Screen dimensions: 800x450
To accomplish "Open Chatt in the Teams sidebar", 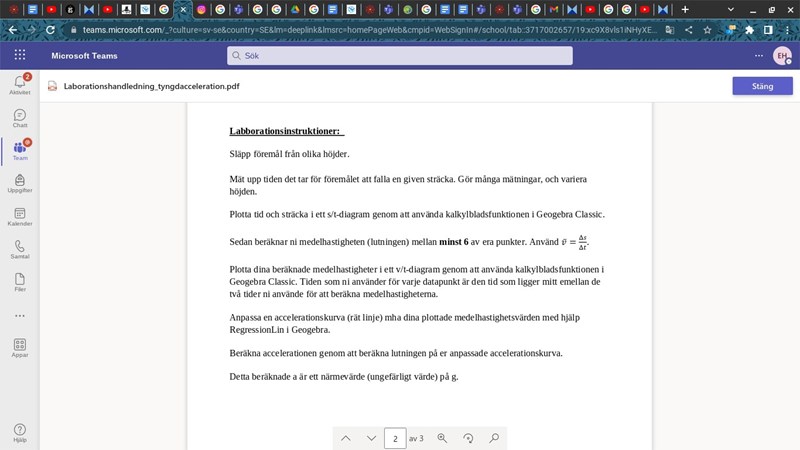I will coord(19,118).
